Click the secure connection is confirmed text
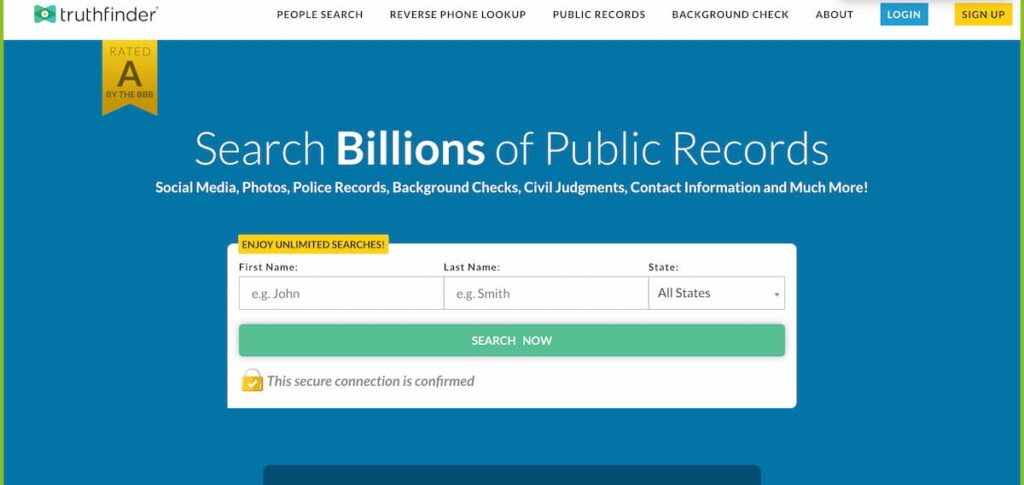Image resolution: width=1024 pixels, height=485 pixels. (x=371, y=381)
